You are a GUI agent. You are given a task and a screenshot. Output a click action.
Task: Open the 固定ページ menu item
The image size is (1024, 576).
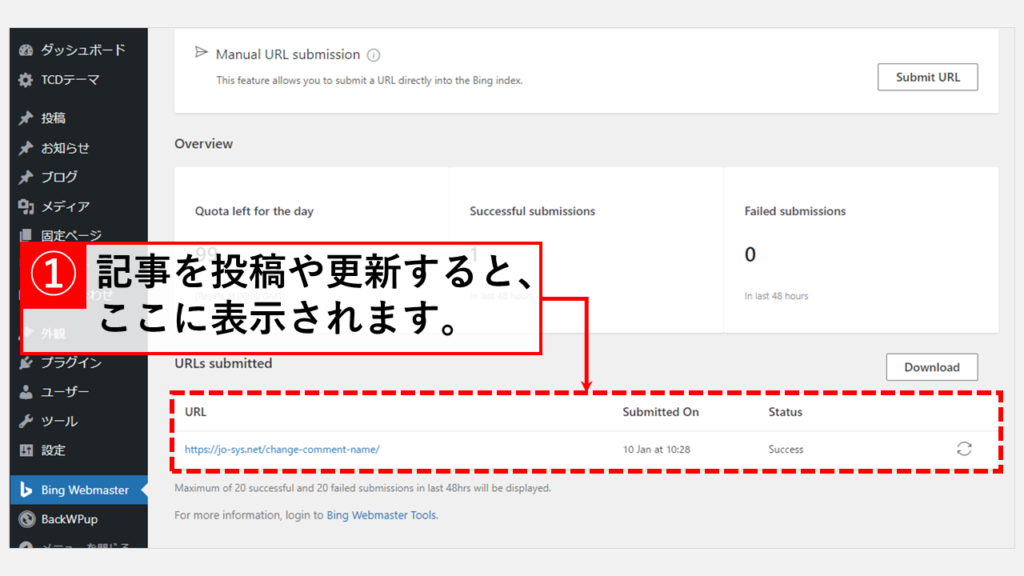tap(71, 236)
